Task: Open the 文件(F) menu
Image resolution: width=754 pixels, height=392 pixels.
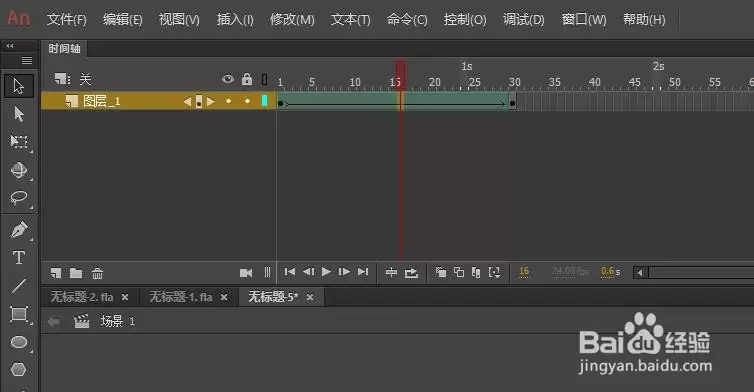Action: (x=66, y=20)
